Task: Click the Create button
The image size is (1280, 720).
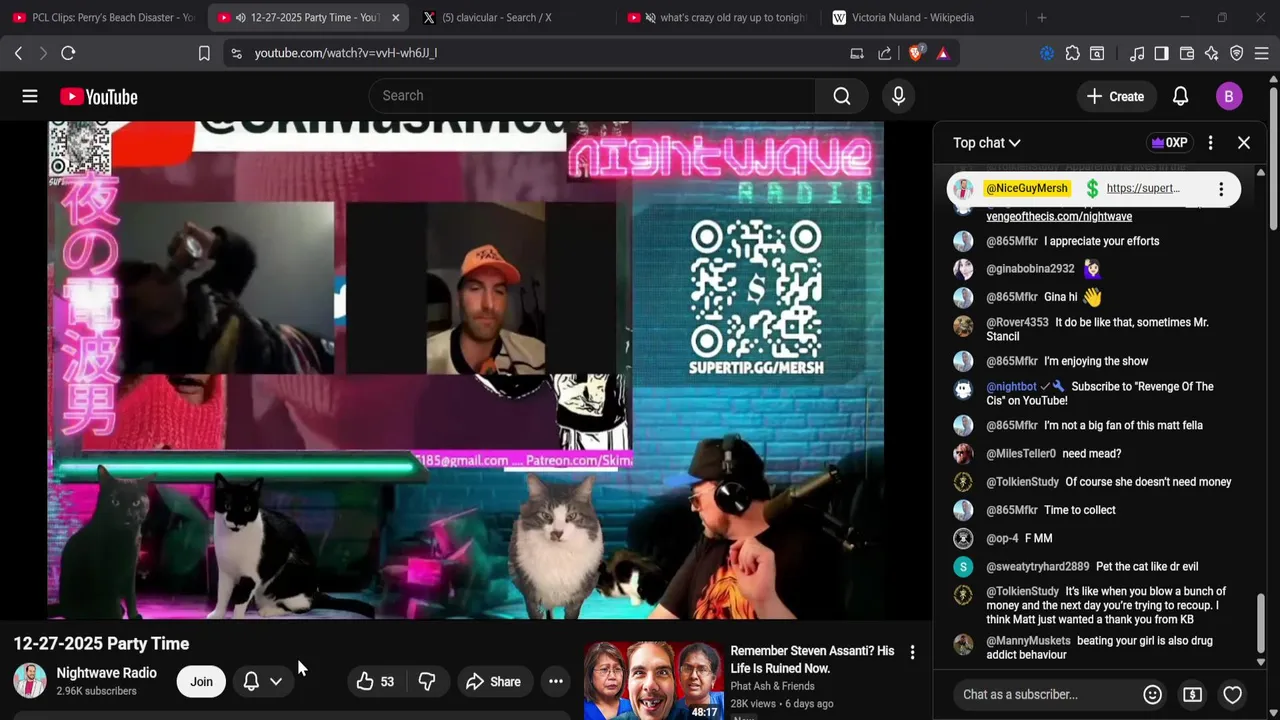Action: pos(1115,96)
